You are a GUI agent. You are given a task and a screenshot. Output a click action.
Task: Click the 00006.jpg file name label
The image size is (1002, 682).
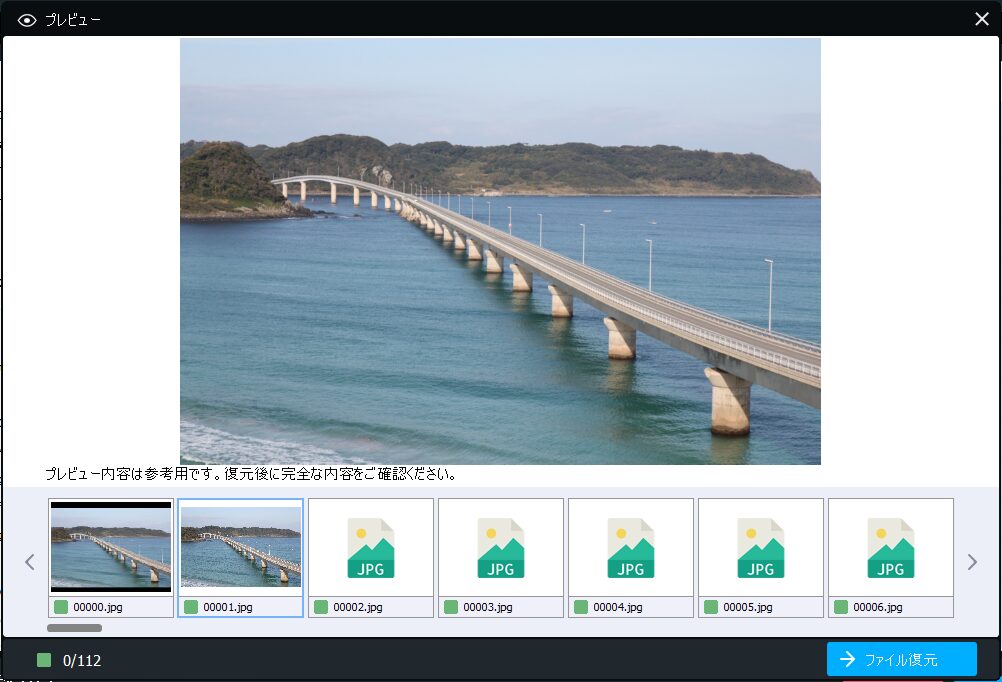878,607
